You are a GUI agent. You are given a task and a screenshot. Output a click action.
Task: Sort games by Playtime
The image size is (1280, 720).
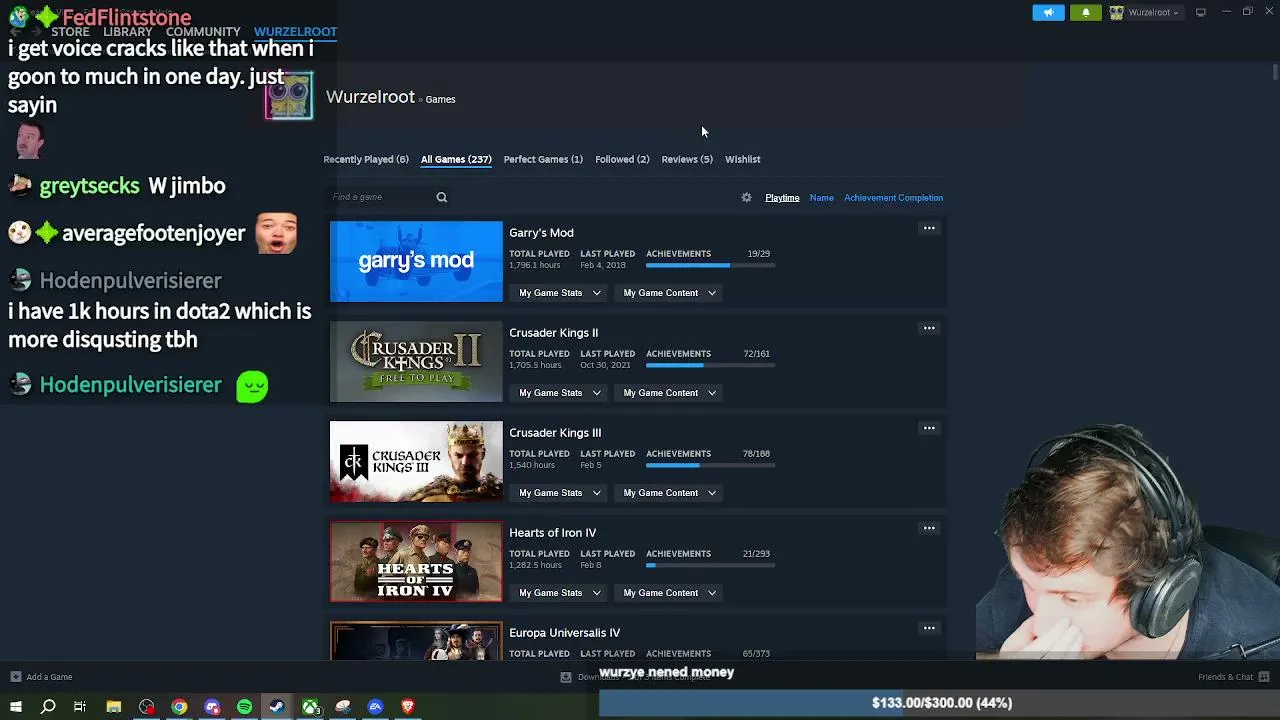pyautogui.click(x=782, y=198)
